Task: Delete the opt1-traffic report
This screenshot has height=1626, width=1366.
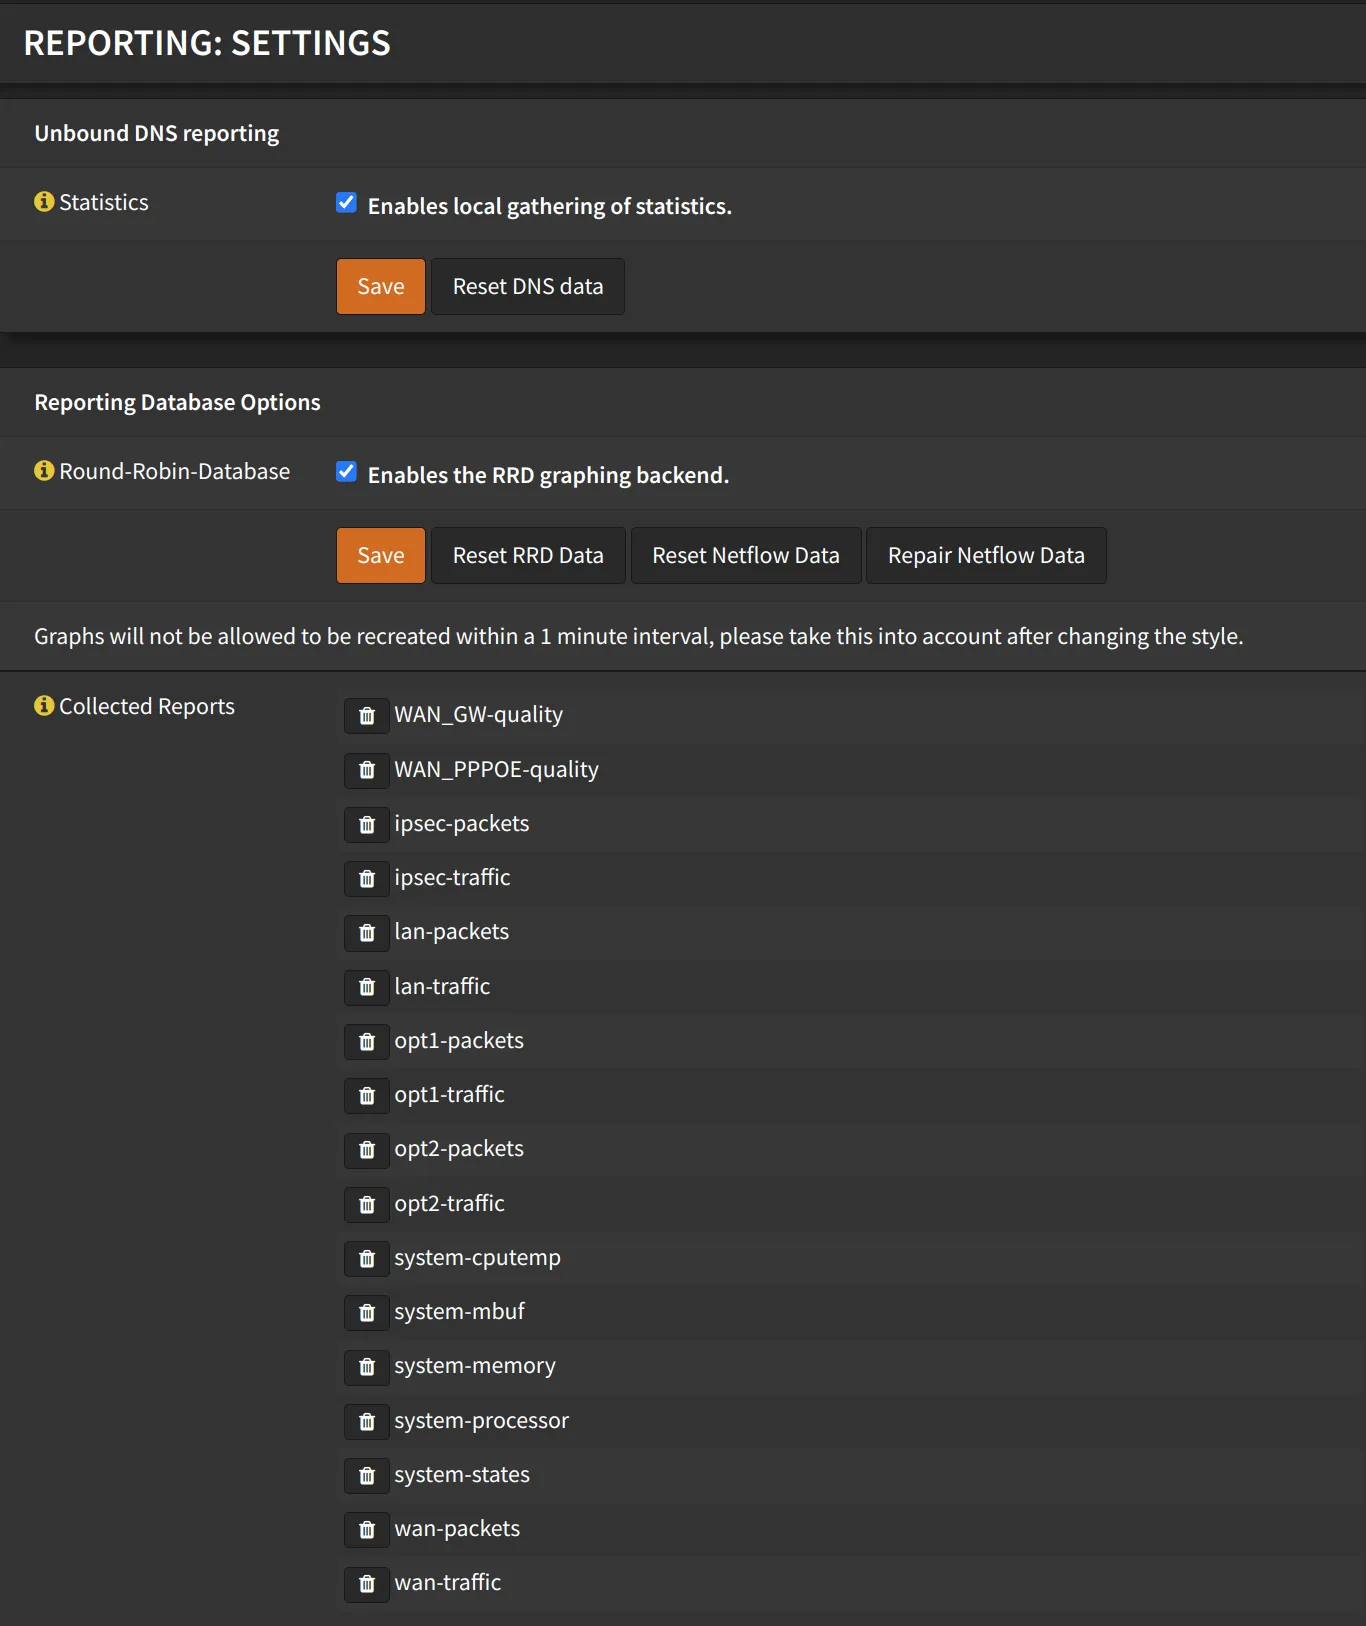Action: [x=367, y=1095]
